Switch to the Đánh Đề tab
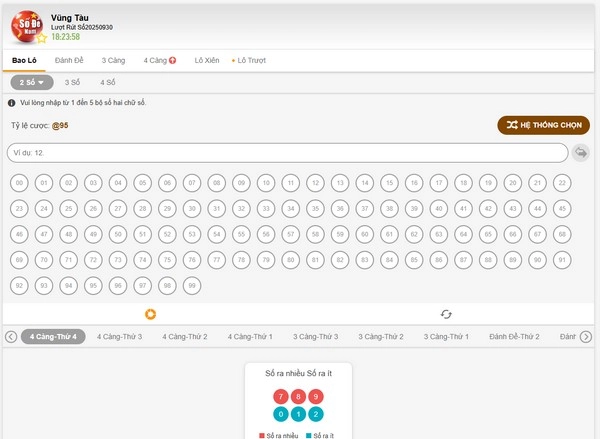Image resolution: width=600 pixels, height=439 pixels. (x=70, y=61)
